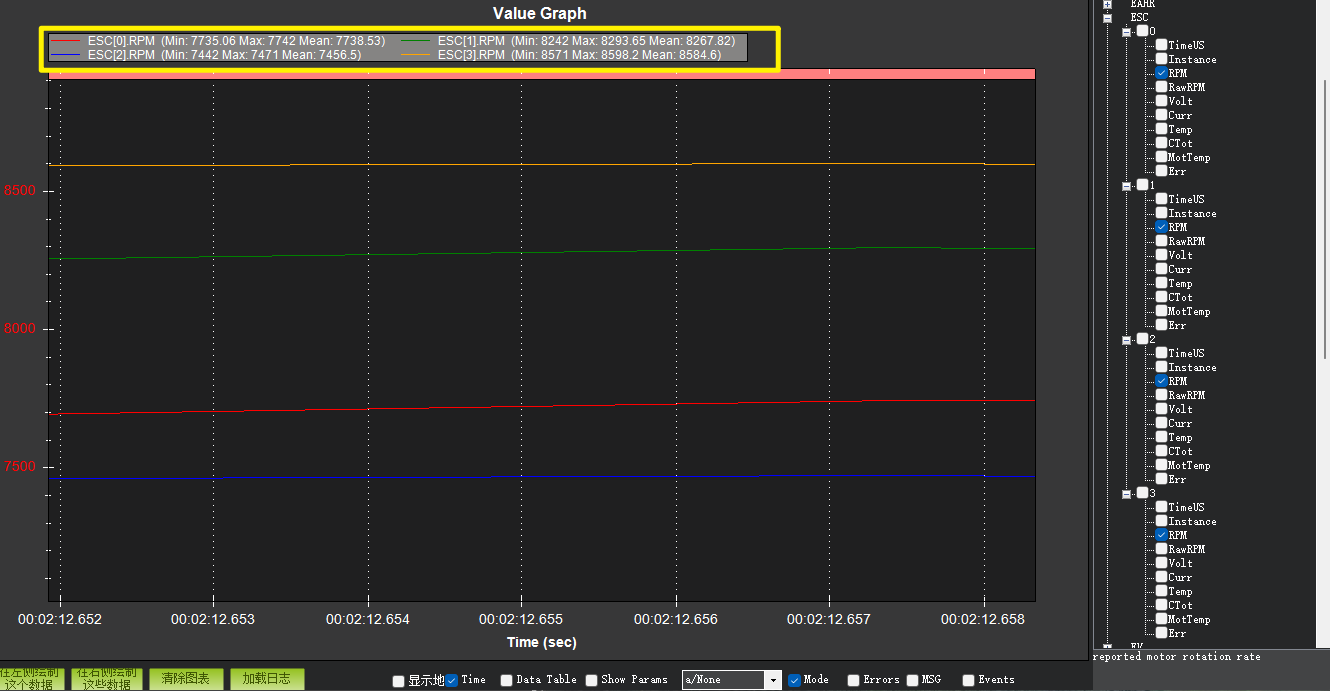Enable CTot under ESC instance 2
This screenshot has width=1330, height=691.
tap(1161, 451)
